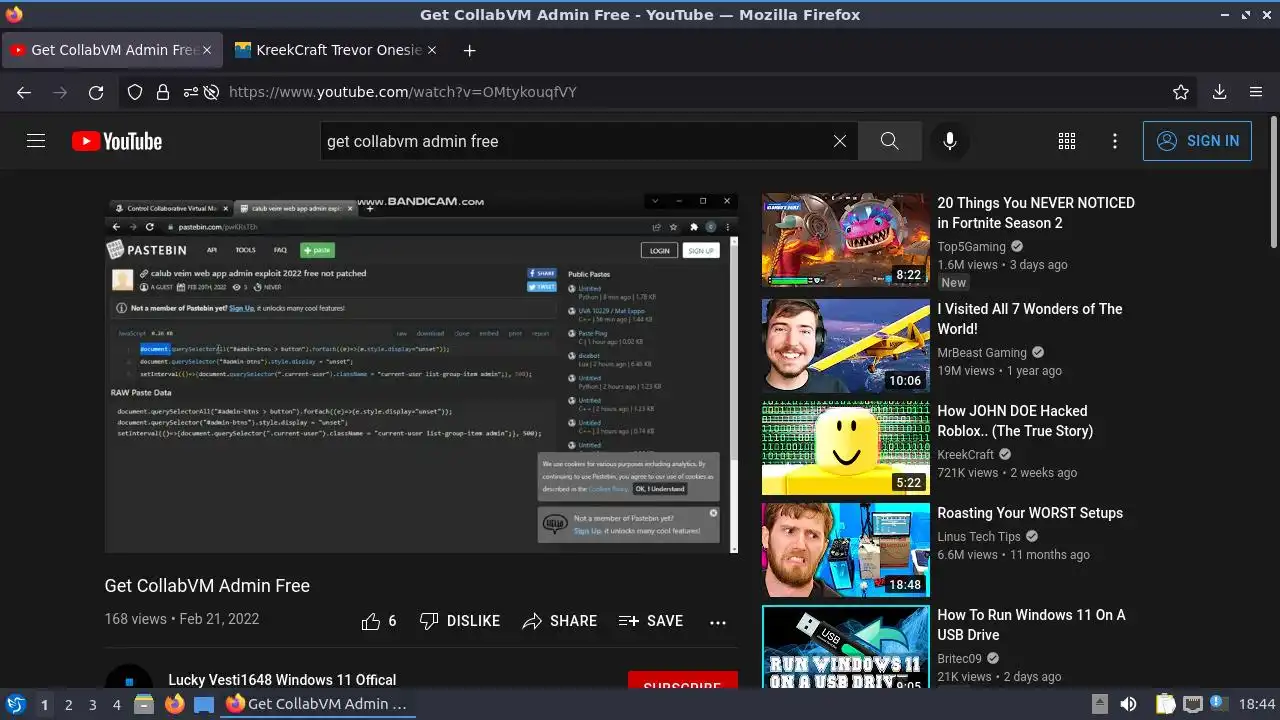Viewport: 1280px width, 720px height.
Task: Click title "How To Run Windows 11 On A USB Drive"
Action: click(x=1031, y=625)
